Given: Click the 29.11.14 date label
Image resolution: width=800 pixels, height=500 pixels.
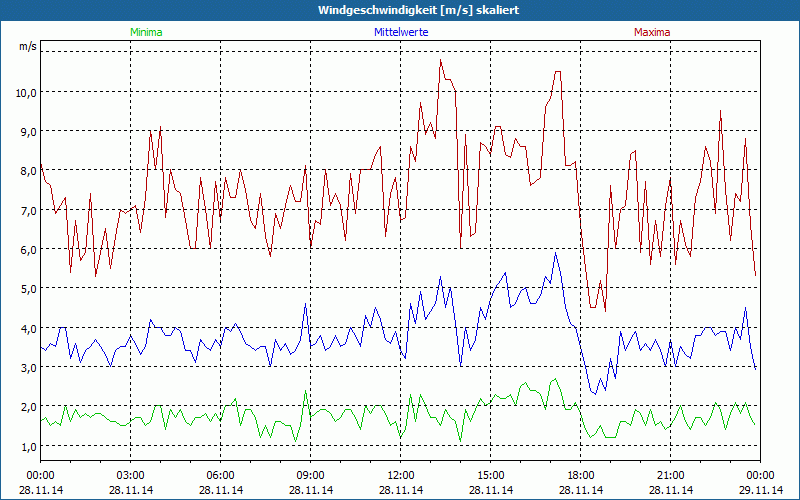Looking at the screenshot, I should 760,490.
